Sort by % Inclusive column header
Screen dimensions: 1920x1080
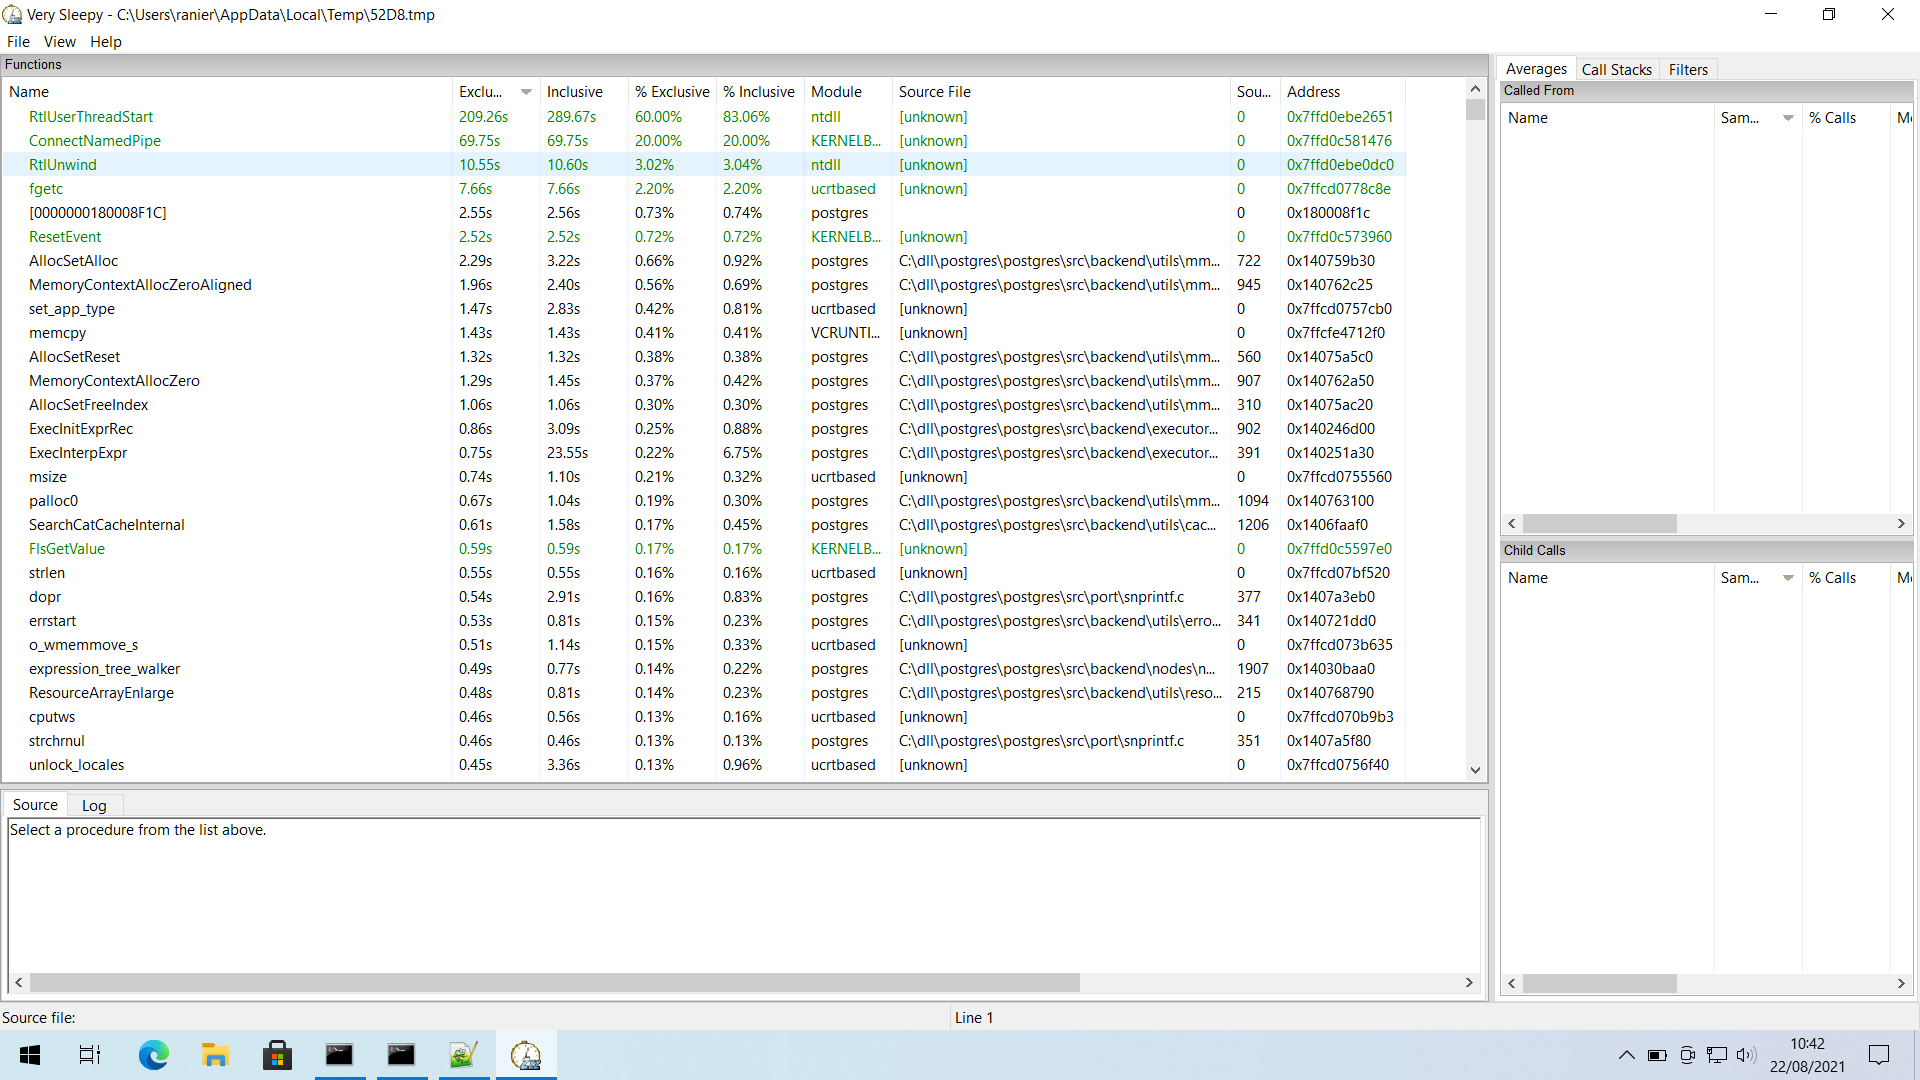coord(759,92)
